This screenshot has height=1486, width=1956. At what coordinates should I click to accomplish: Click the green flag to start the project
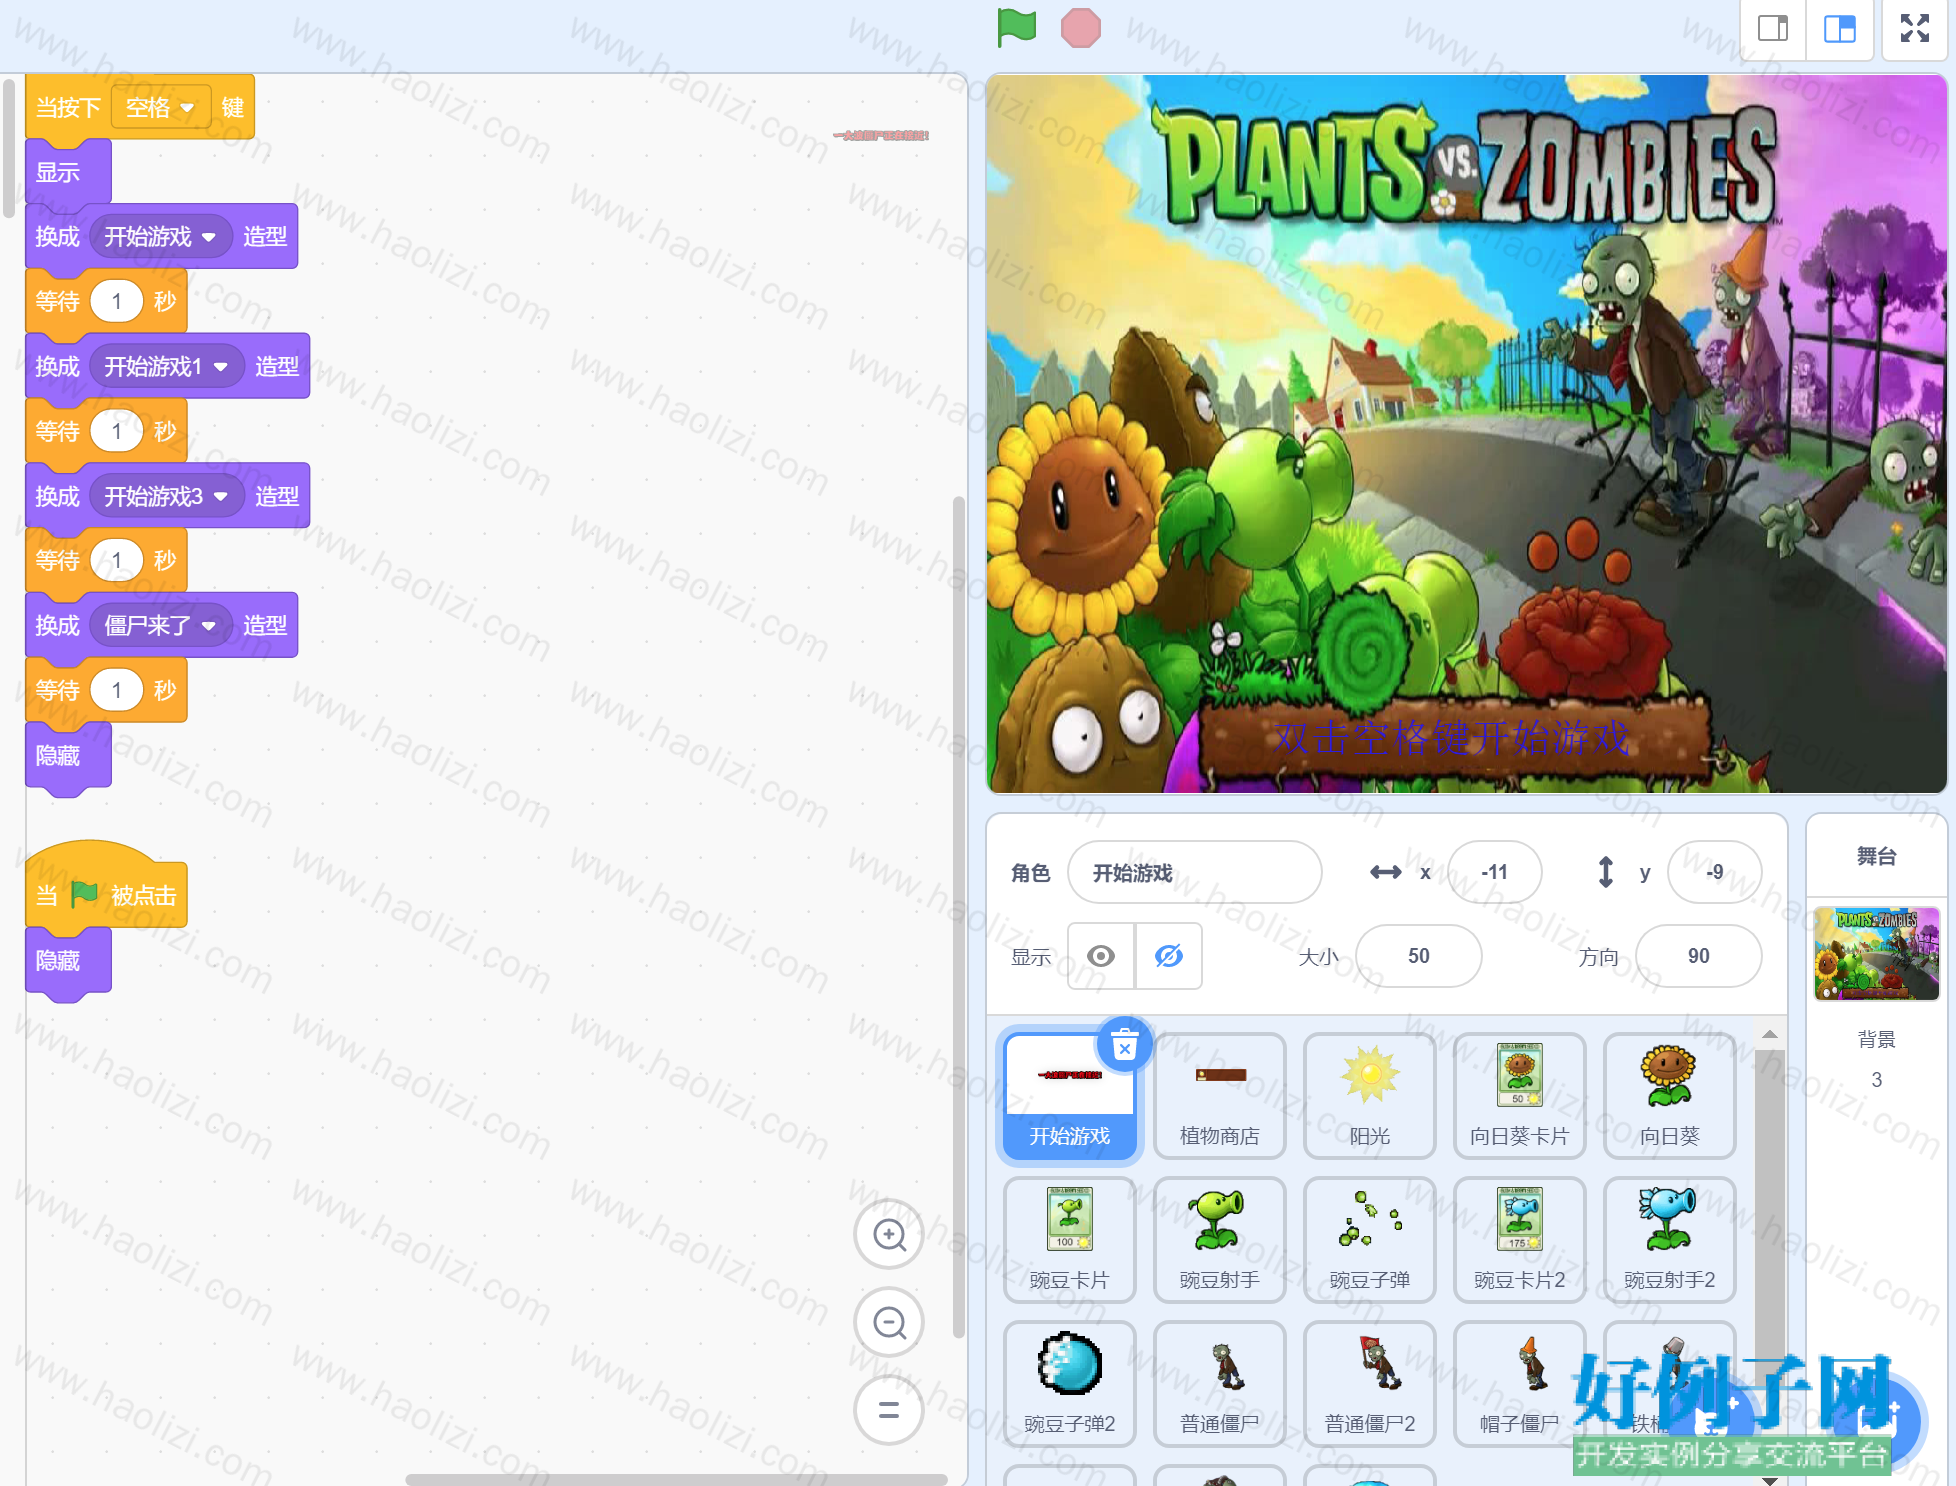click(1017, 27)
